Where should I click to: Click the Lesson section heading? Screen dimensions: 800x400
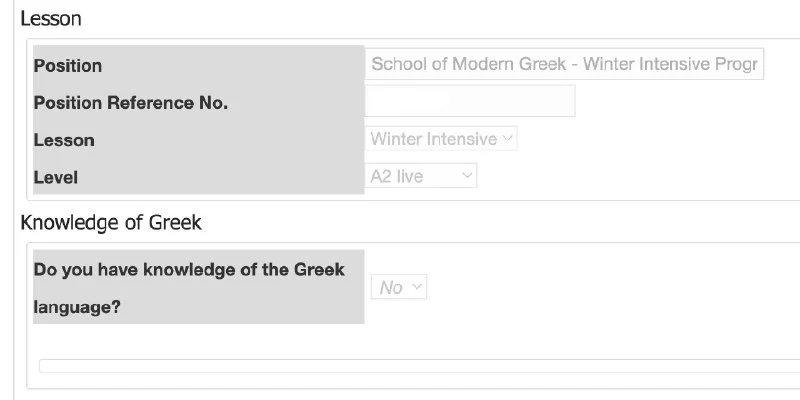(51, 18)
